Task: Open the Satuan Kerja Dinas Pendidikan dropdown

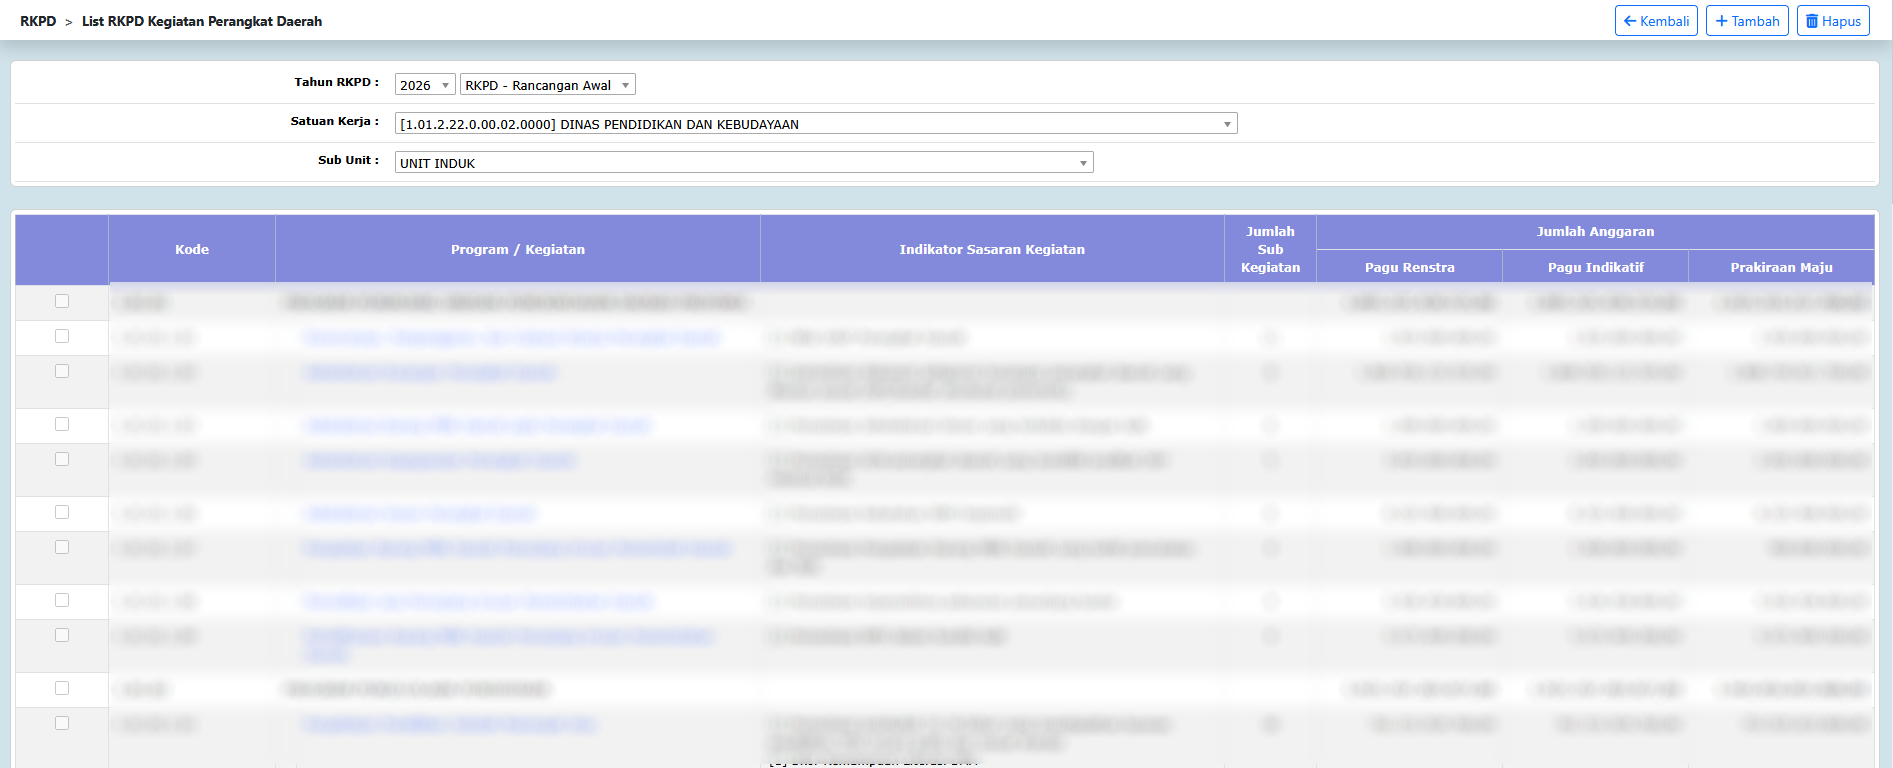Action: (x=816, y=124)
